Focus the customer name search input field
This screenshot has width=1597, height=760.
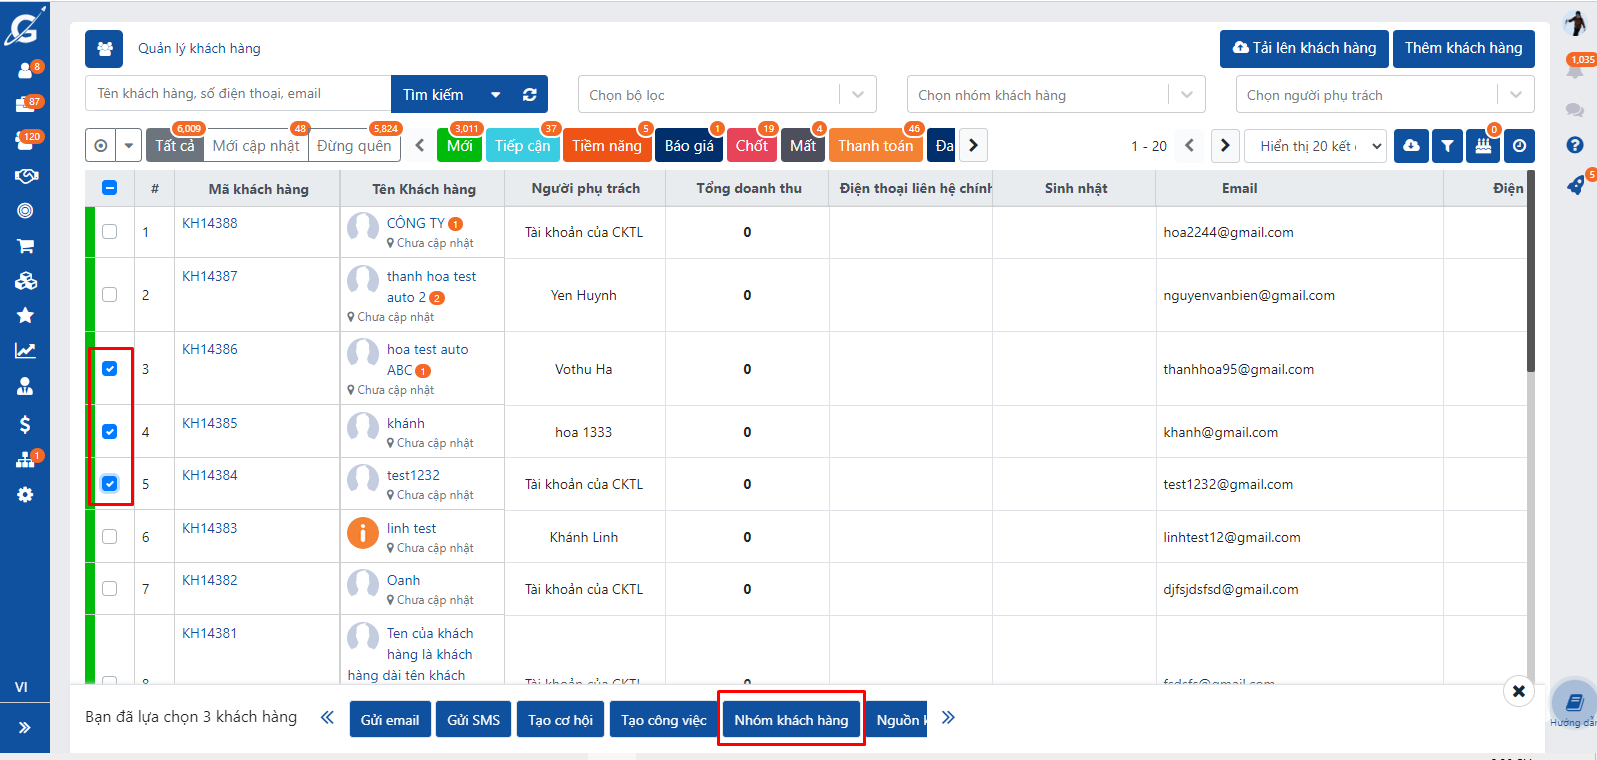coord(238,94)
